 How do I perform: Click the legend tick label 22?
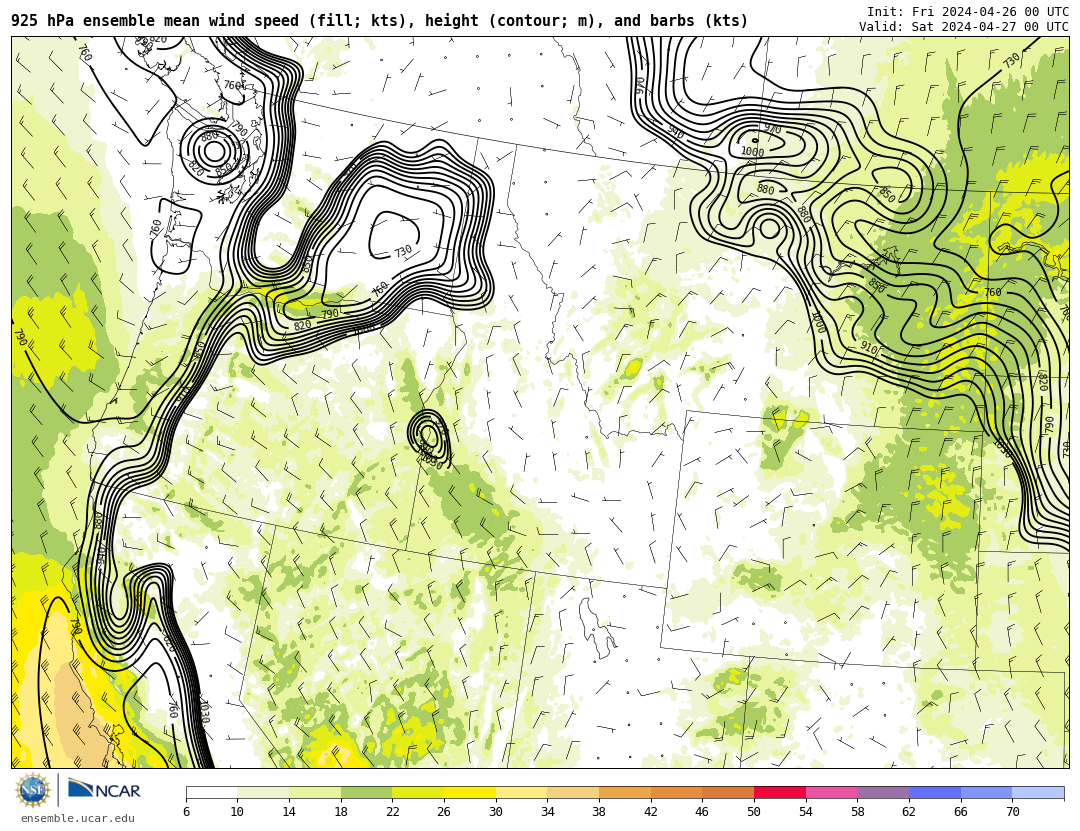pos(393,812)
